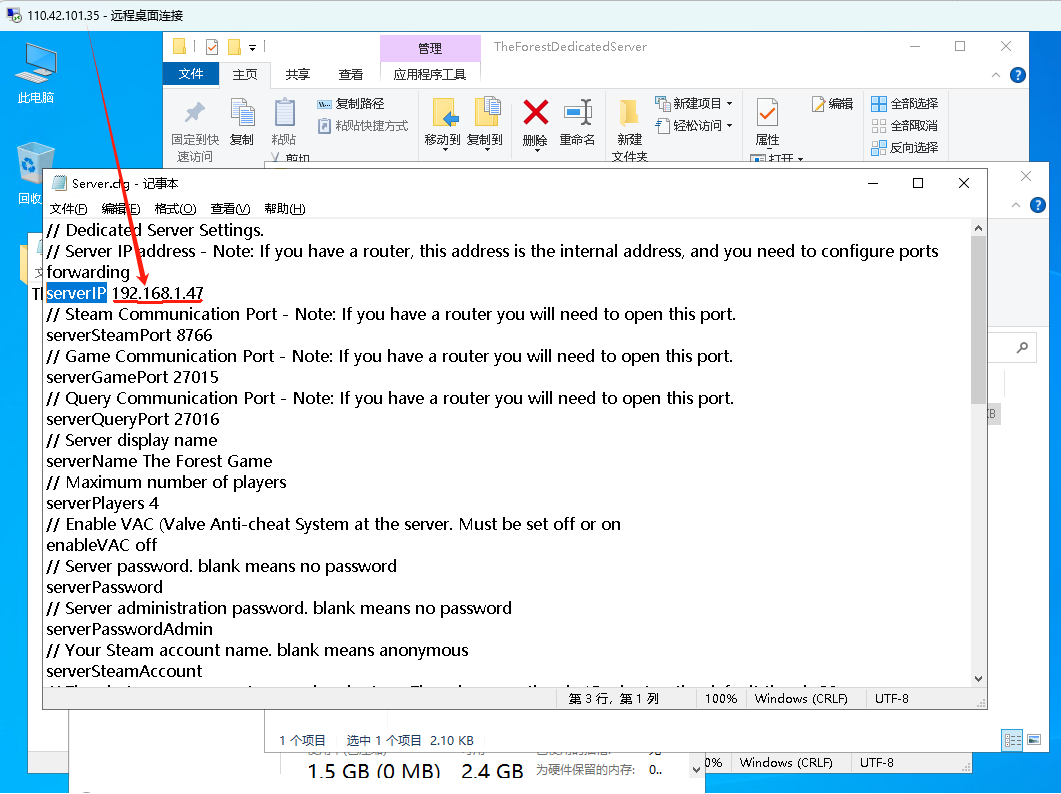1061x794 pixels.
Task: Open the quick access toolbar customize arrow
Action: (252, 47)
